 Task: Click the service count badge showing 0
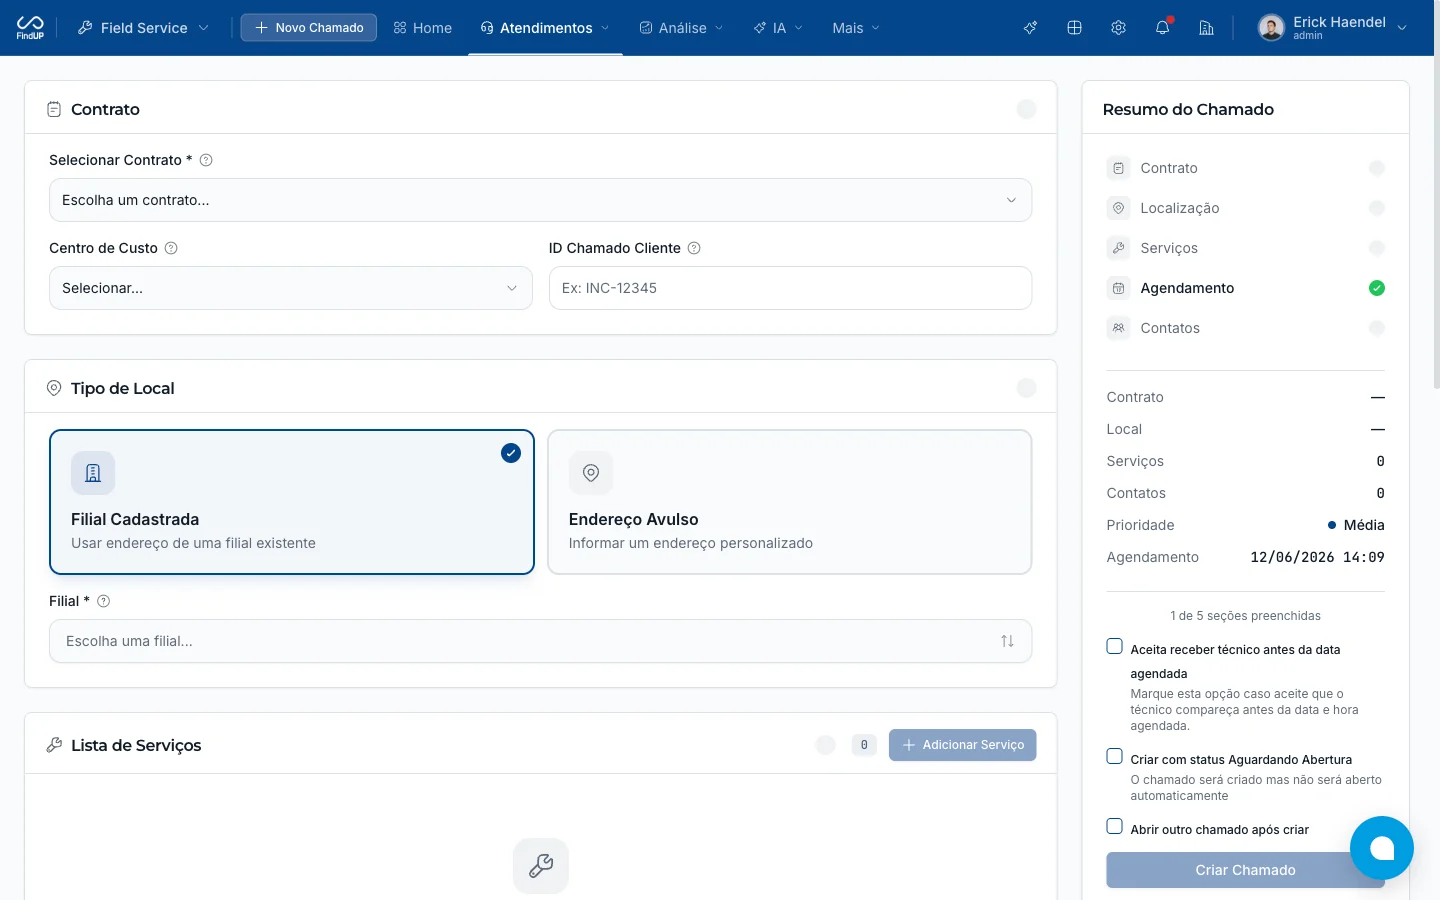(864, 745)
